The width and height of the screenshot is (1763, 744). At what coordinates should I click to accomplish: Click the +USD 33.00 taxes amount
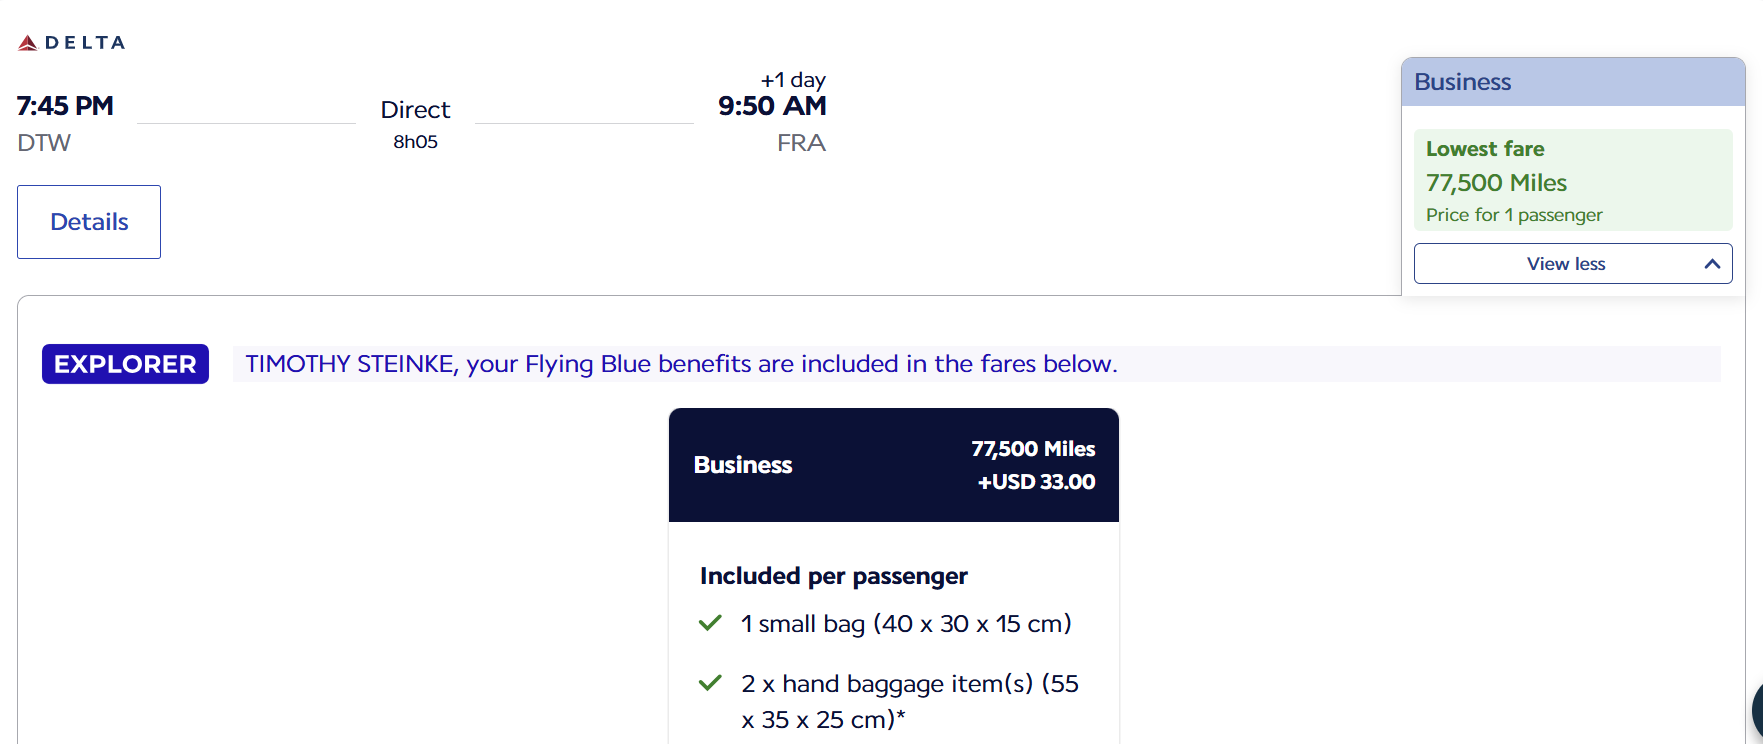[x=1036, y=482]
